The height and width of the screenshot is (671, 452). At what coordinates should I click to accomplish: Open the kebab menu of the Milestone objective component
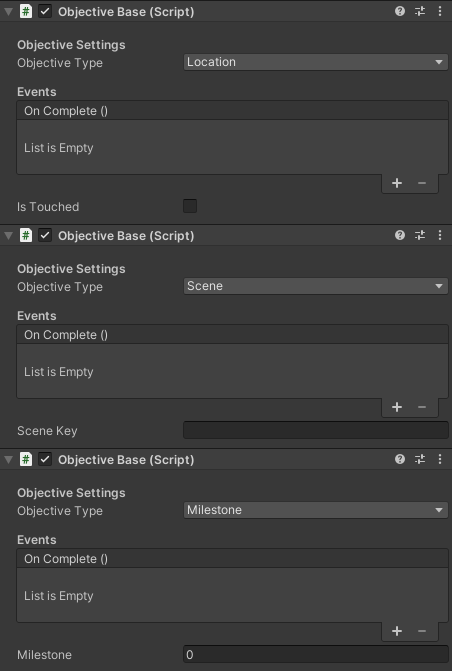(440, 459)
